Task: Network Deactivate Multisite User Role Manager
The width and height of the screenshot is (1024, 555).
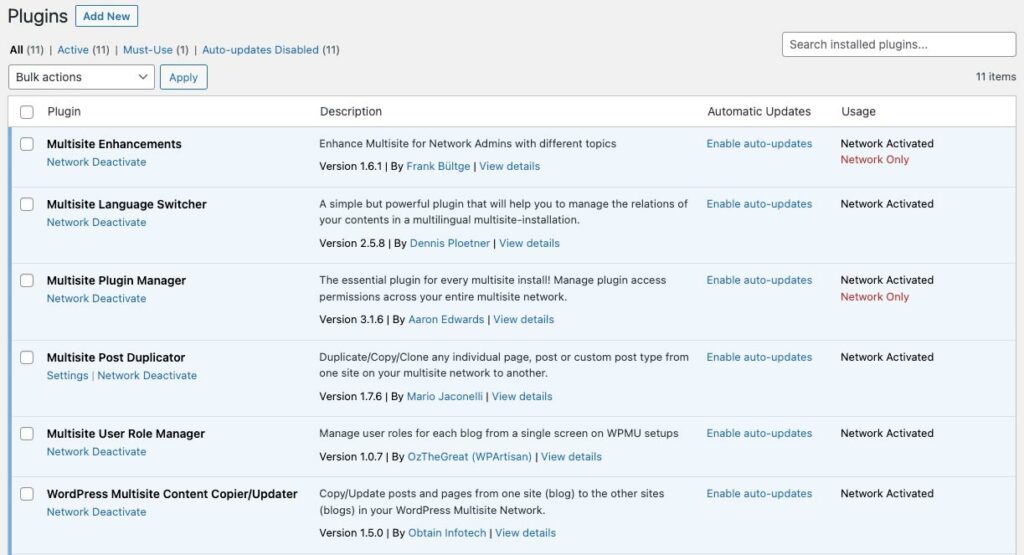Action: [x=97, y=452]
